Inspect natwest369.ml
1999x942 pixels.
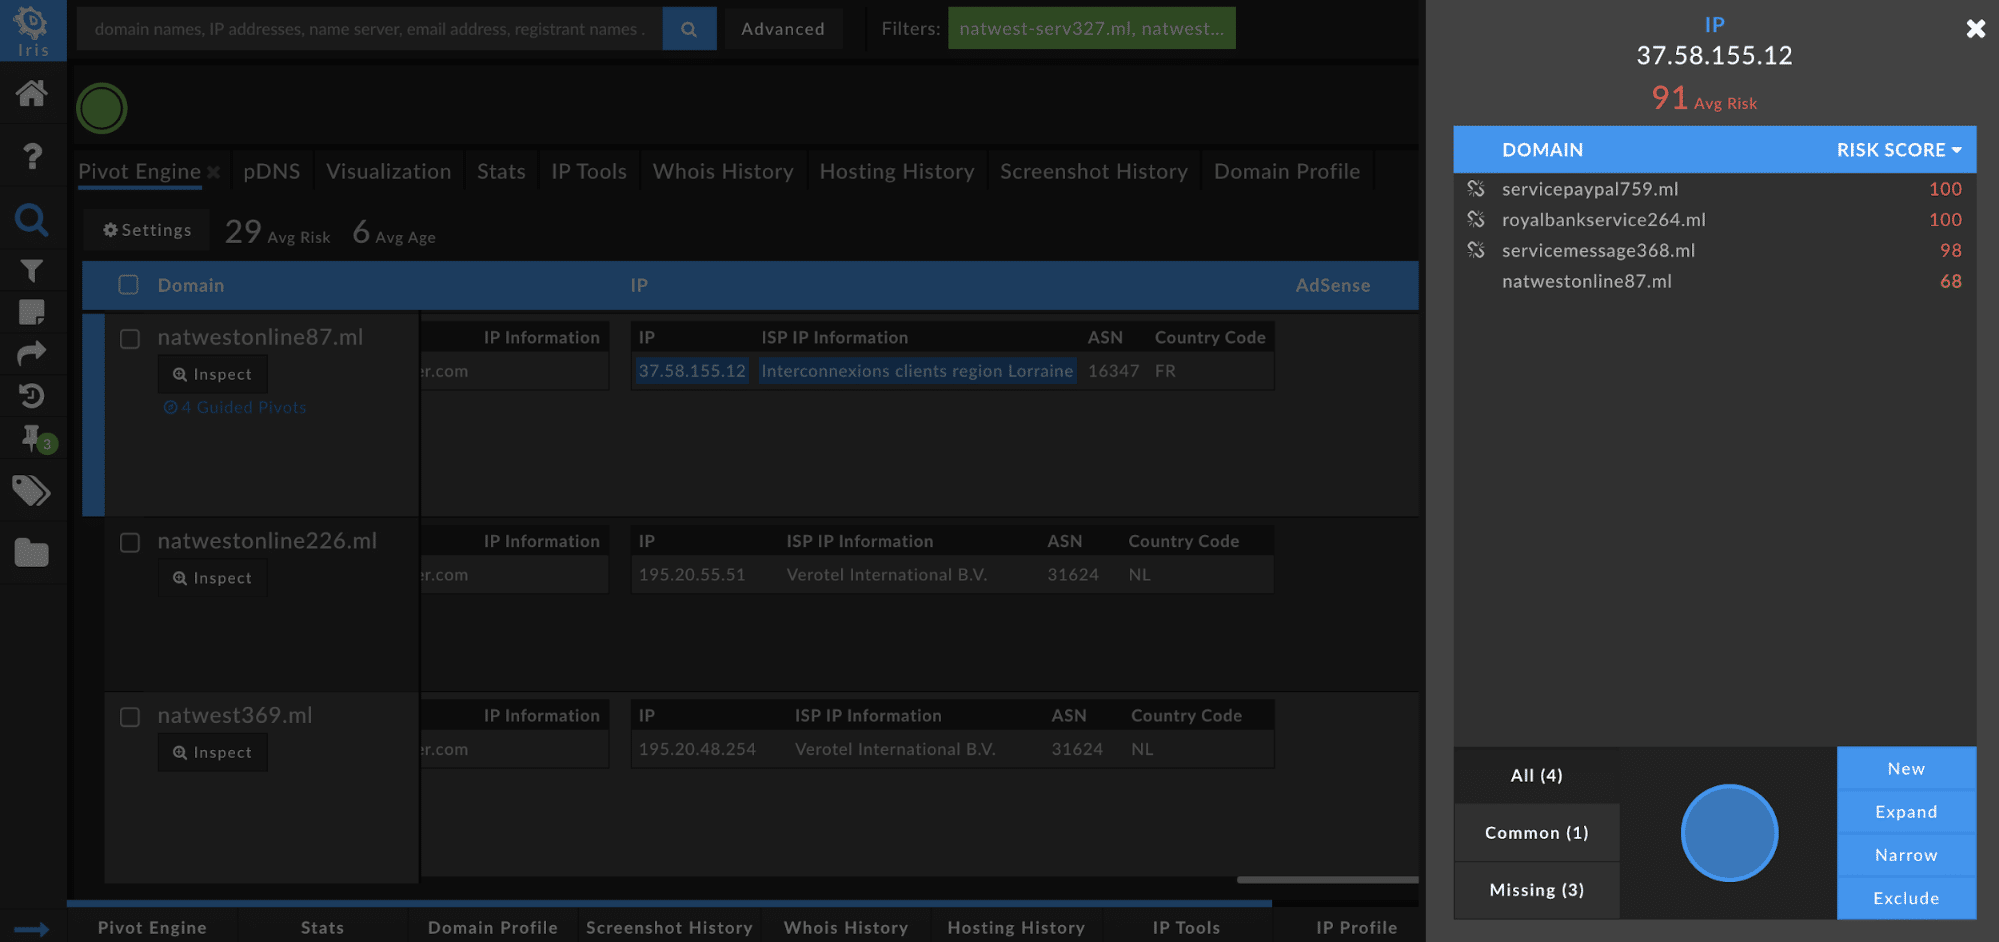coord(212,752)
